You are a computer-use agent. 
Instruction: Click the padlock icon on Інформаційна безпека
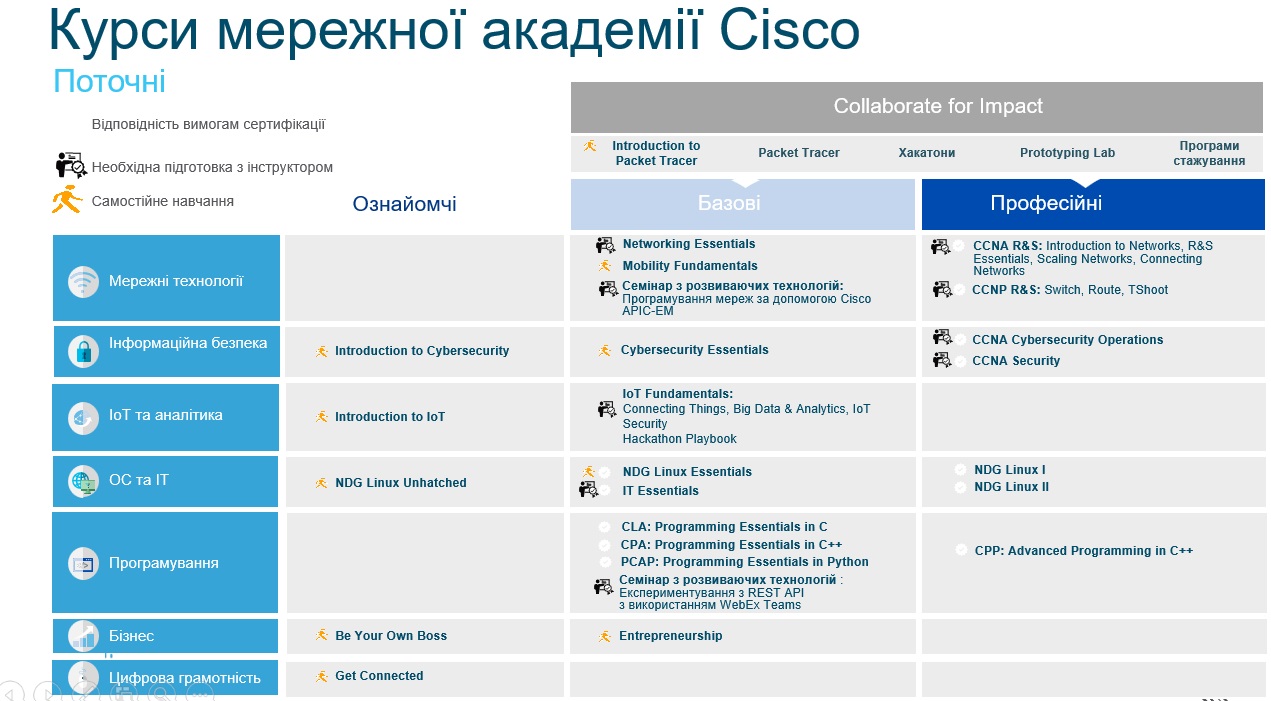coord(84,351)
